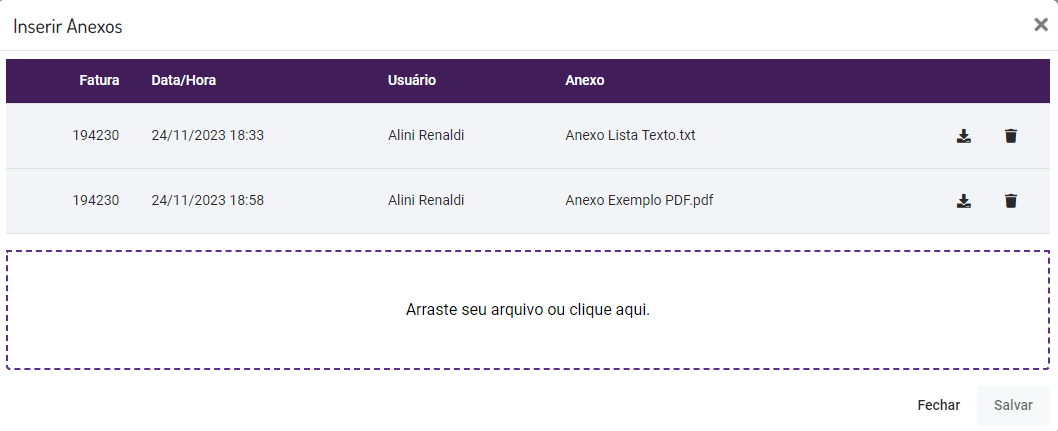Delete the Anexo Exemplo PDF.pdf attachment
This screenshot has height=431, width=1058.
pos(1010,201)
